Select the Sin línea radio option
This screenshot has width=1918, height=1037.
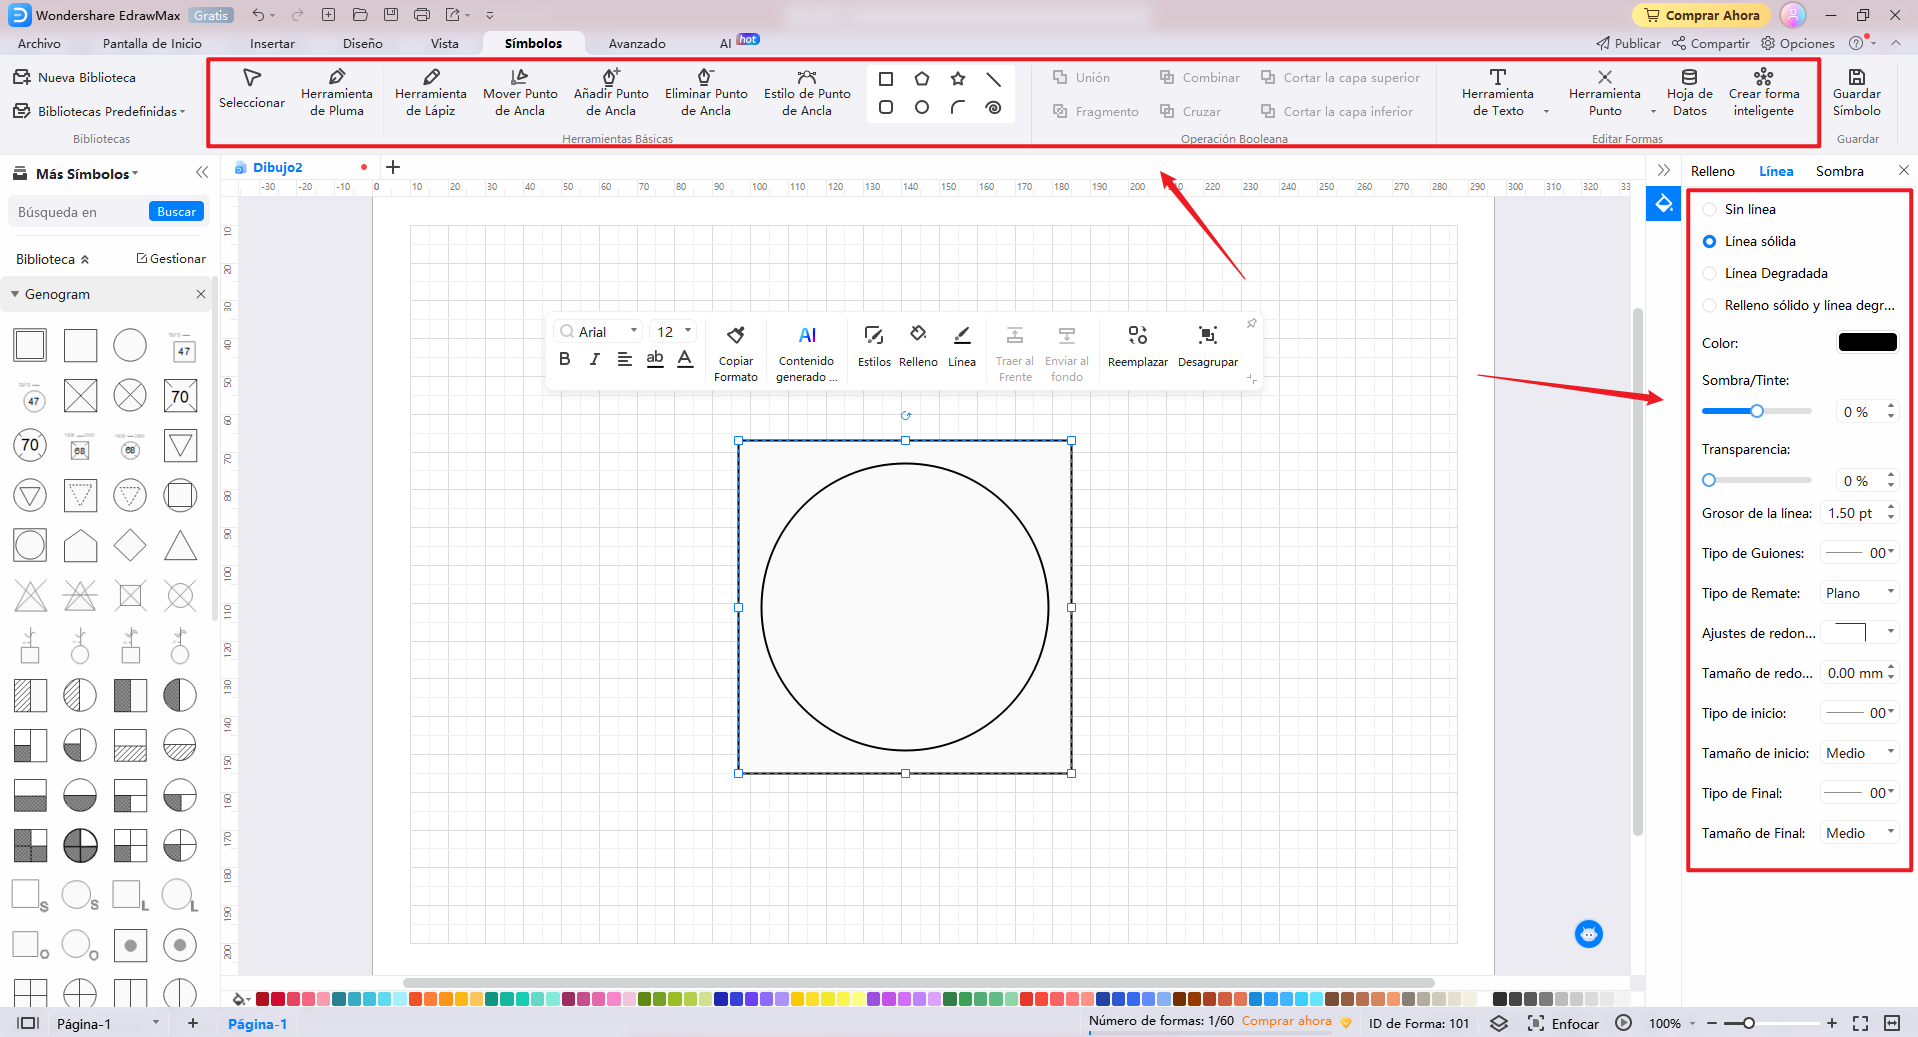pos(1709,209)
